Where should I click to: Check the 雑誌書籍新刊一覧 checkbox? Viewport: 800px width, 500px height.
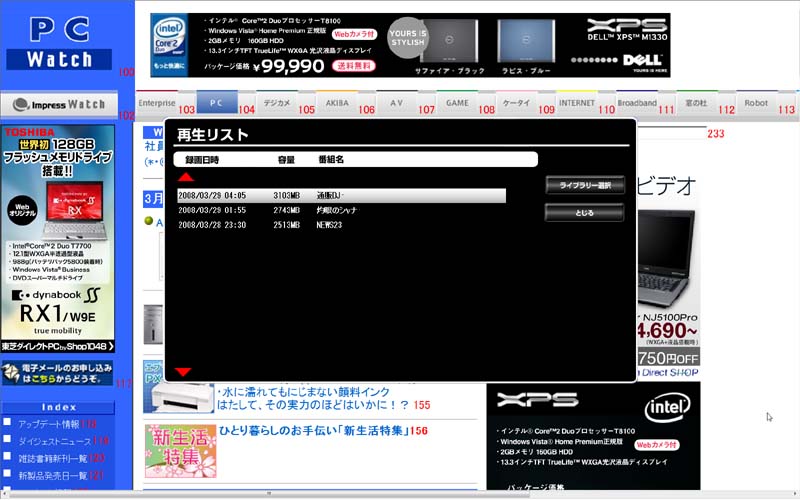[x=7, y=456]
